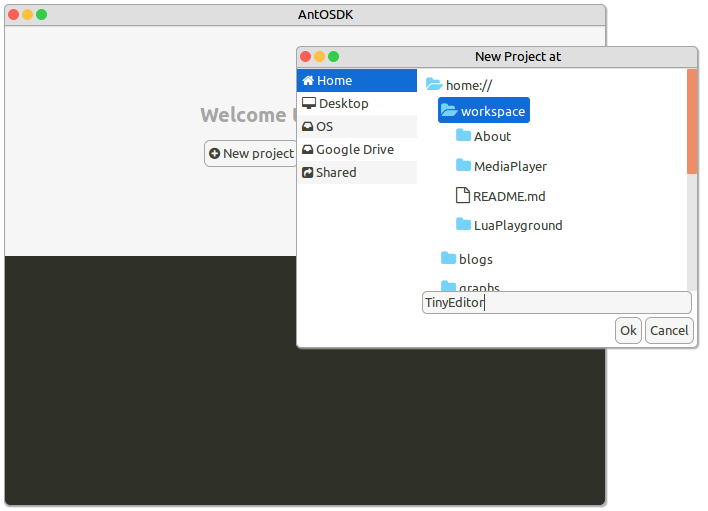Image resolution: width=708 pixels, height=511 pixels.
Task: Click the TinyEditor project name field
Action: click(556, 303)
